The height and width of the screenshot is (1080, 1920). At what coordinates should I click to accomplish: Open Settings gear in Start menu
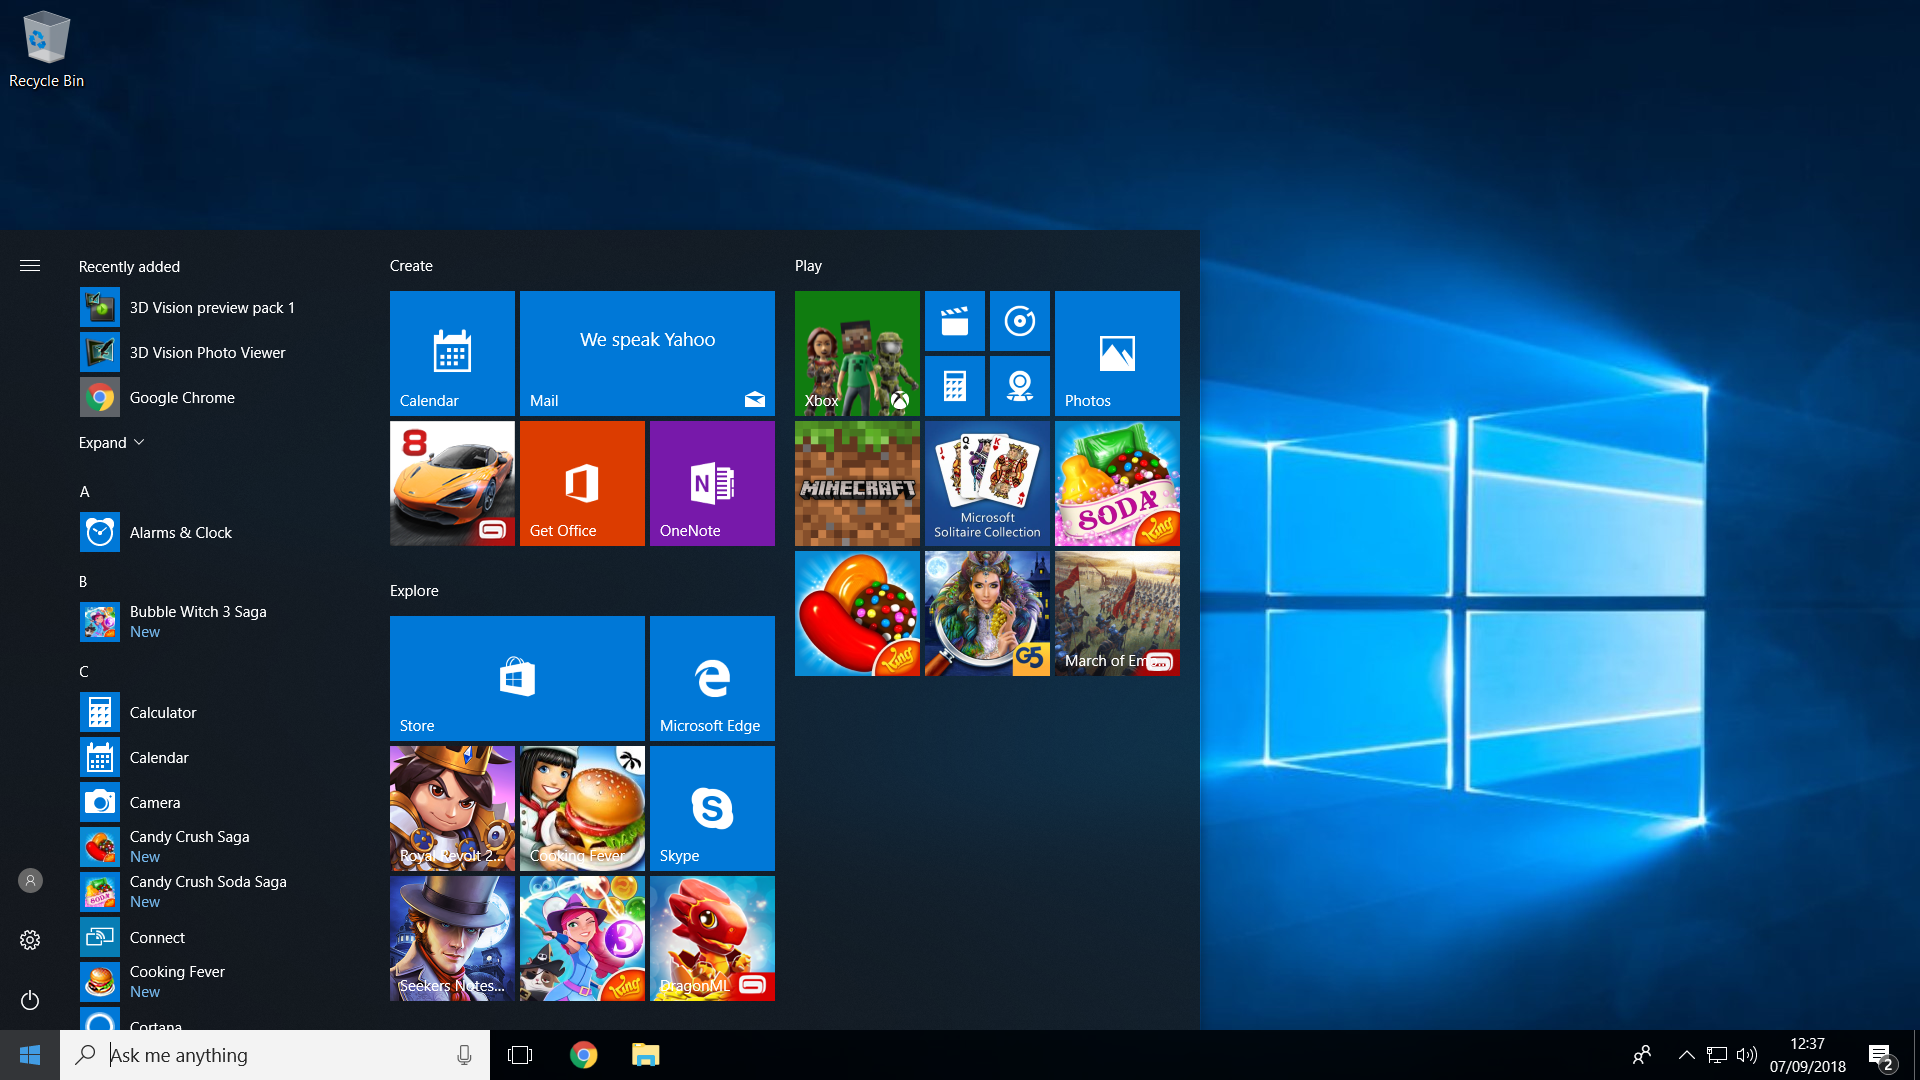click(30, 940)
